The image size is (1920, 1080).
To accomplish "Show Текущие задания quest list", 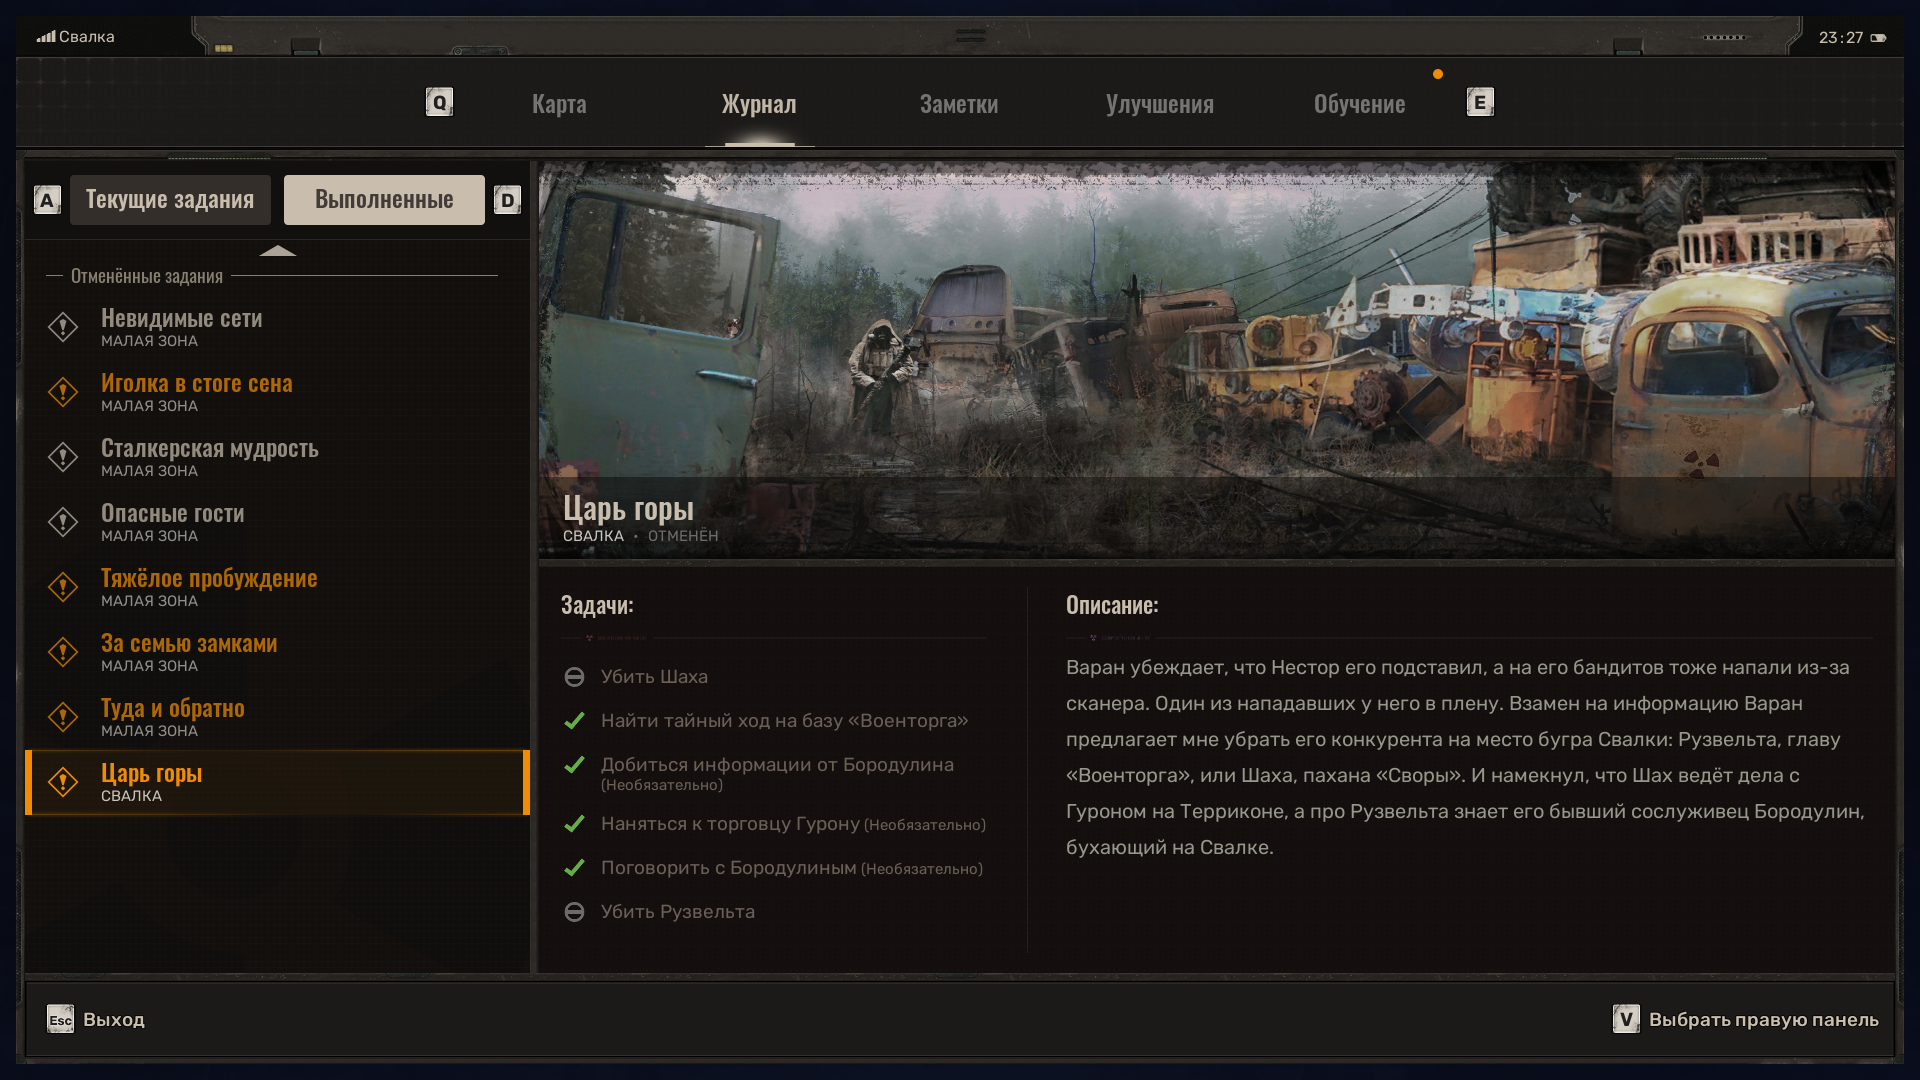I will 170,200.
